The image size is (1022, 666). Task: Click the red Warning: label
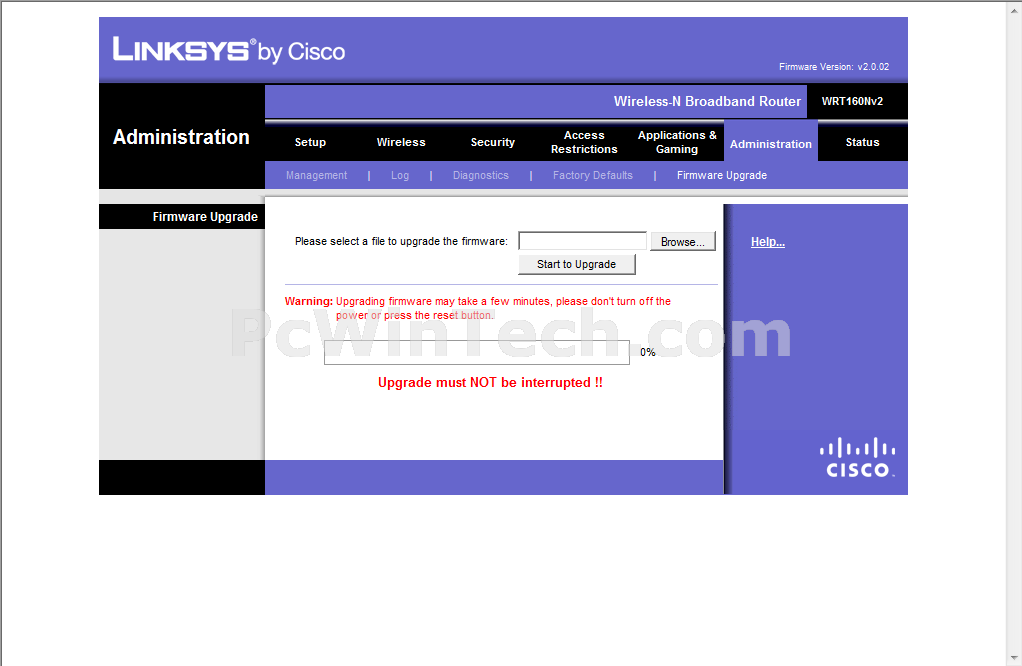coord(308,301)
